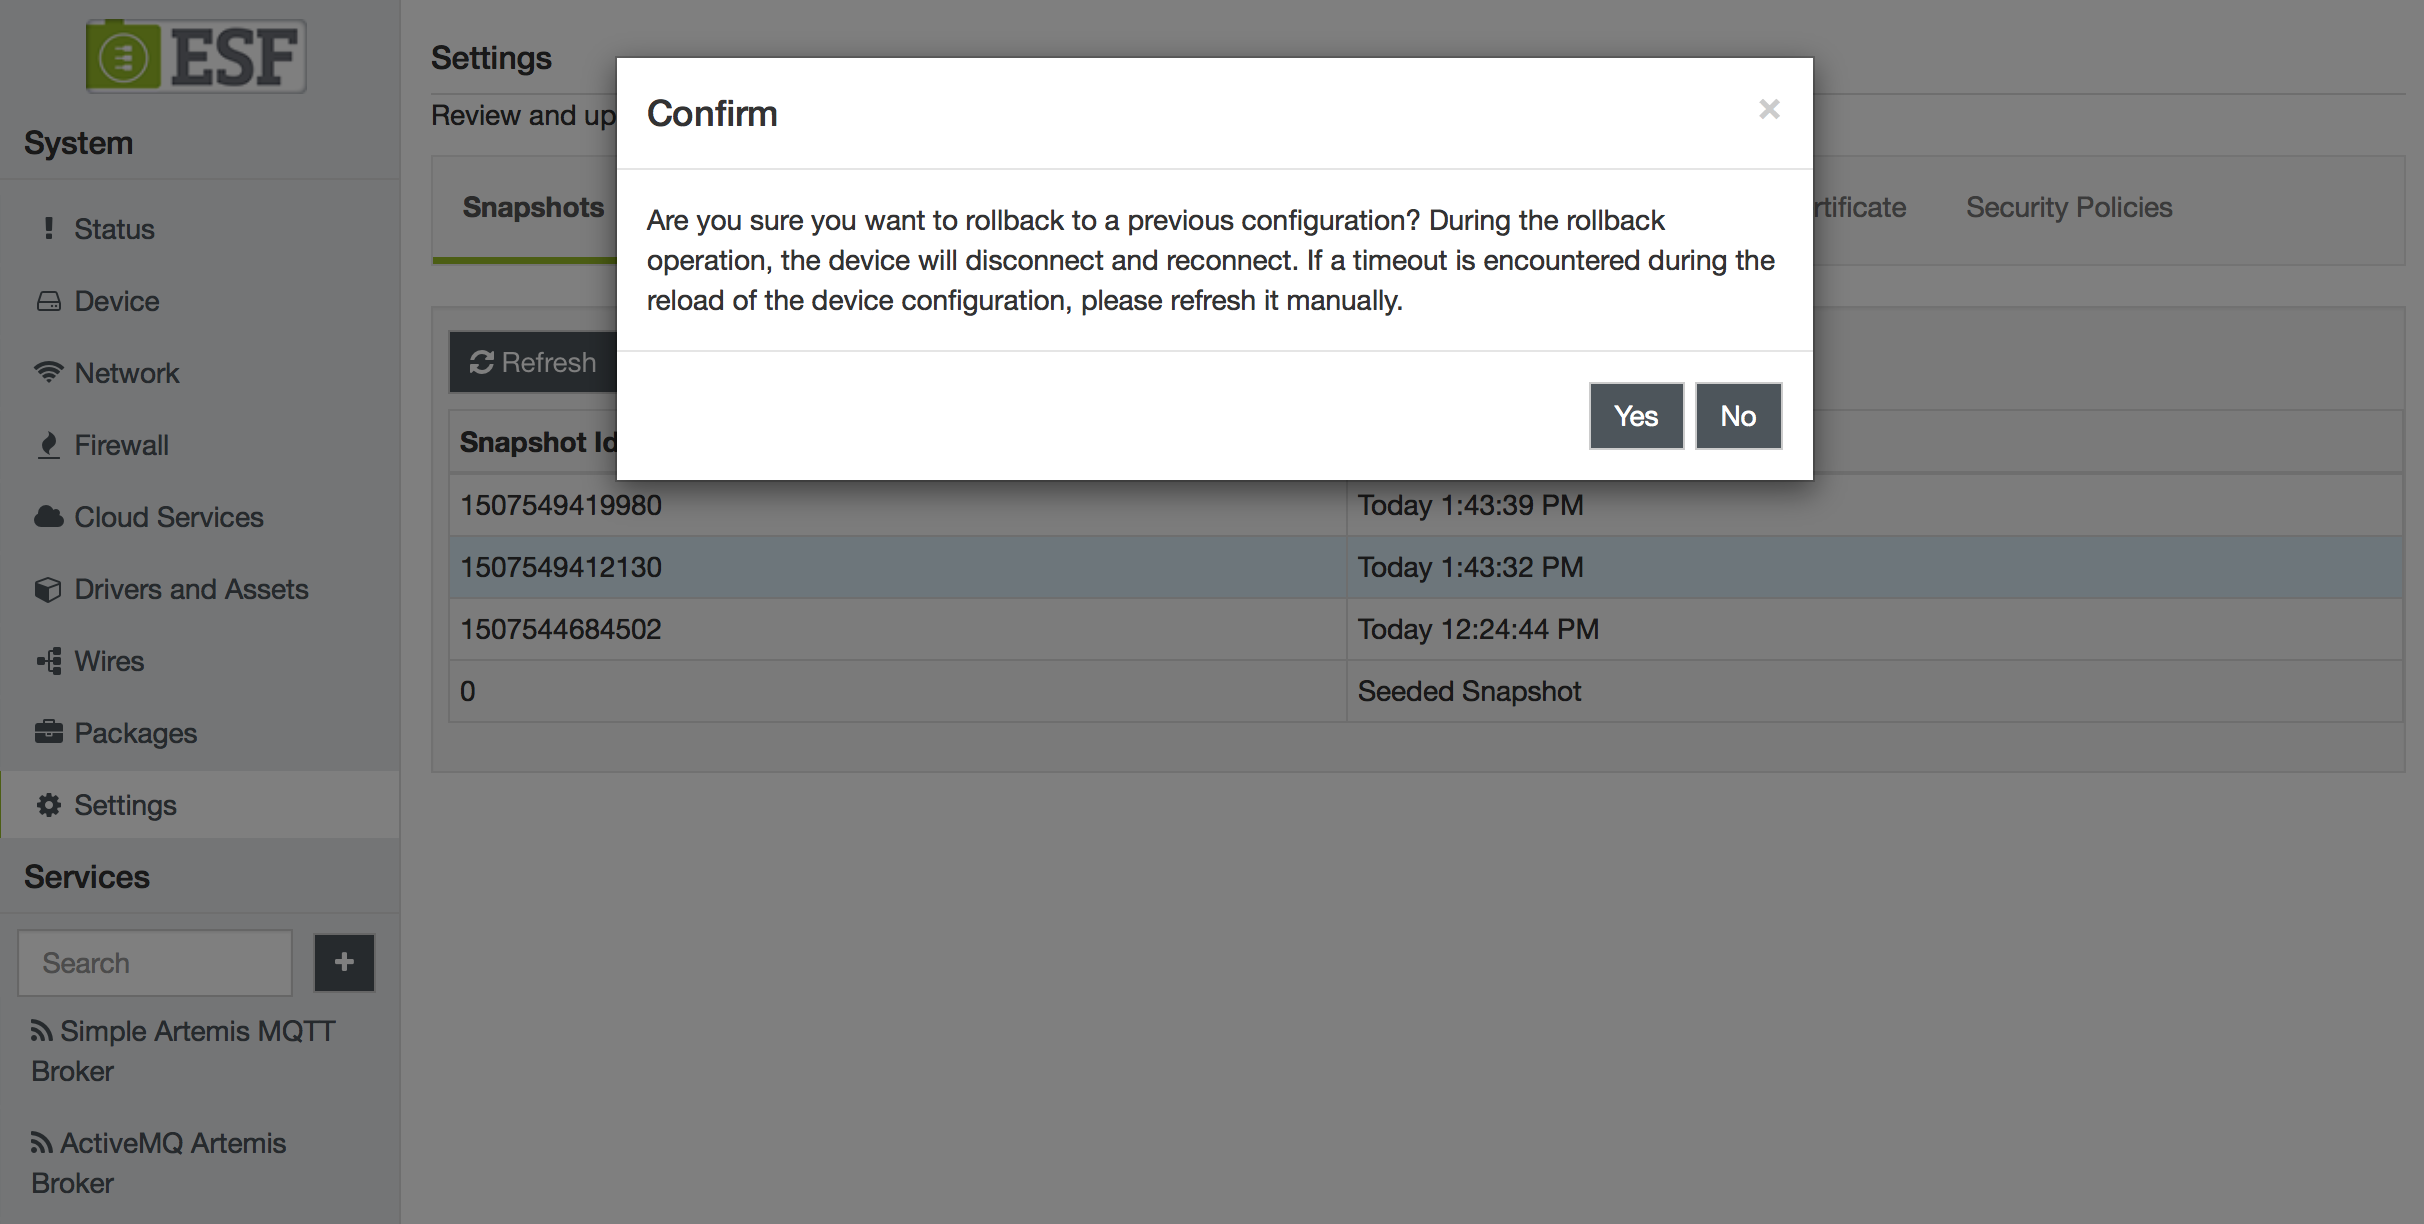The image size is (2424, 1224).
Task: Cancel rollback with No button
Action: pyautogui.click(x=1738, y=416)
